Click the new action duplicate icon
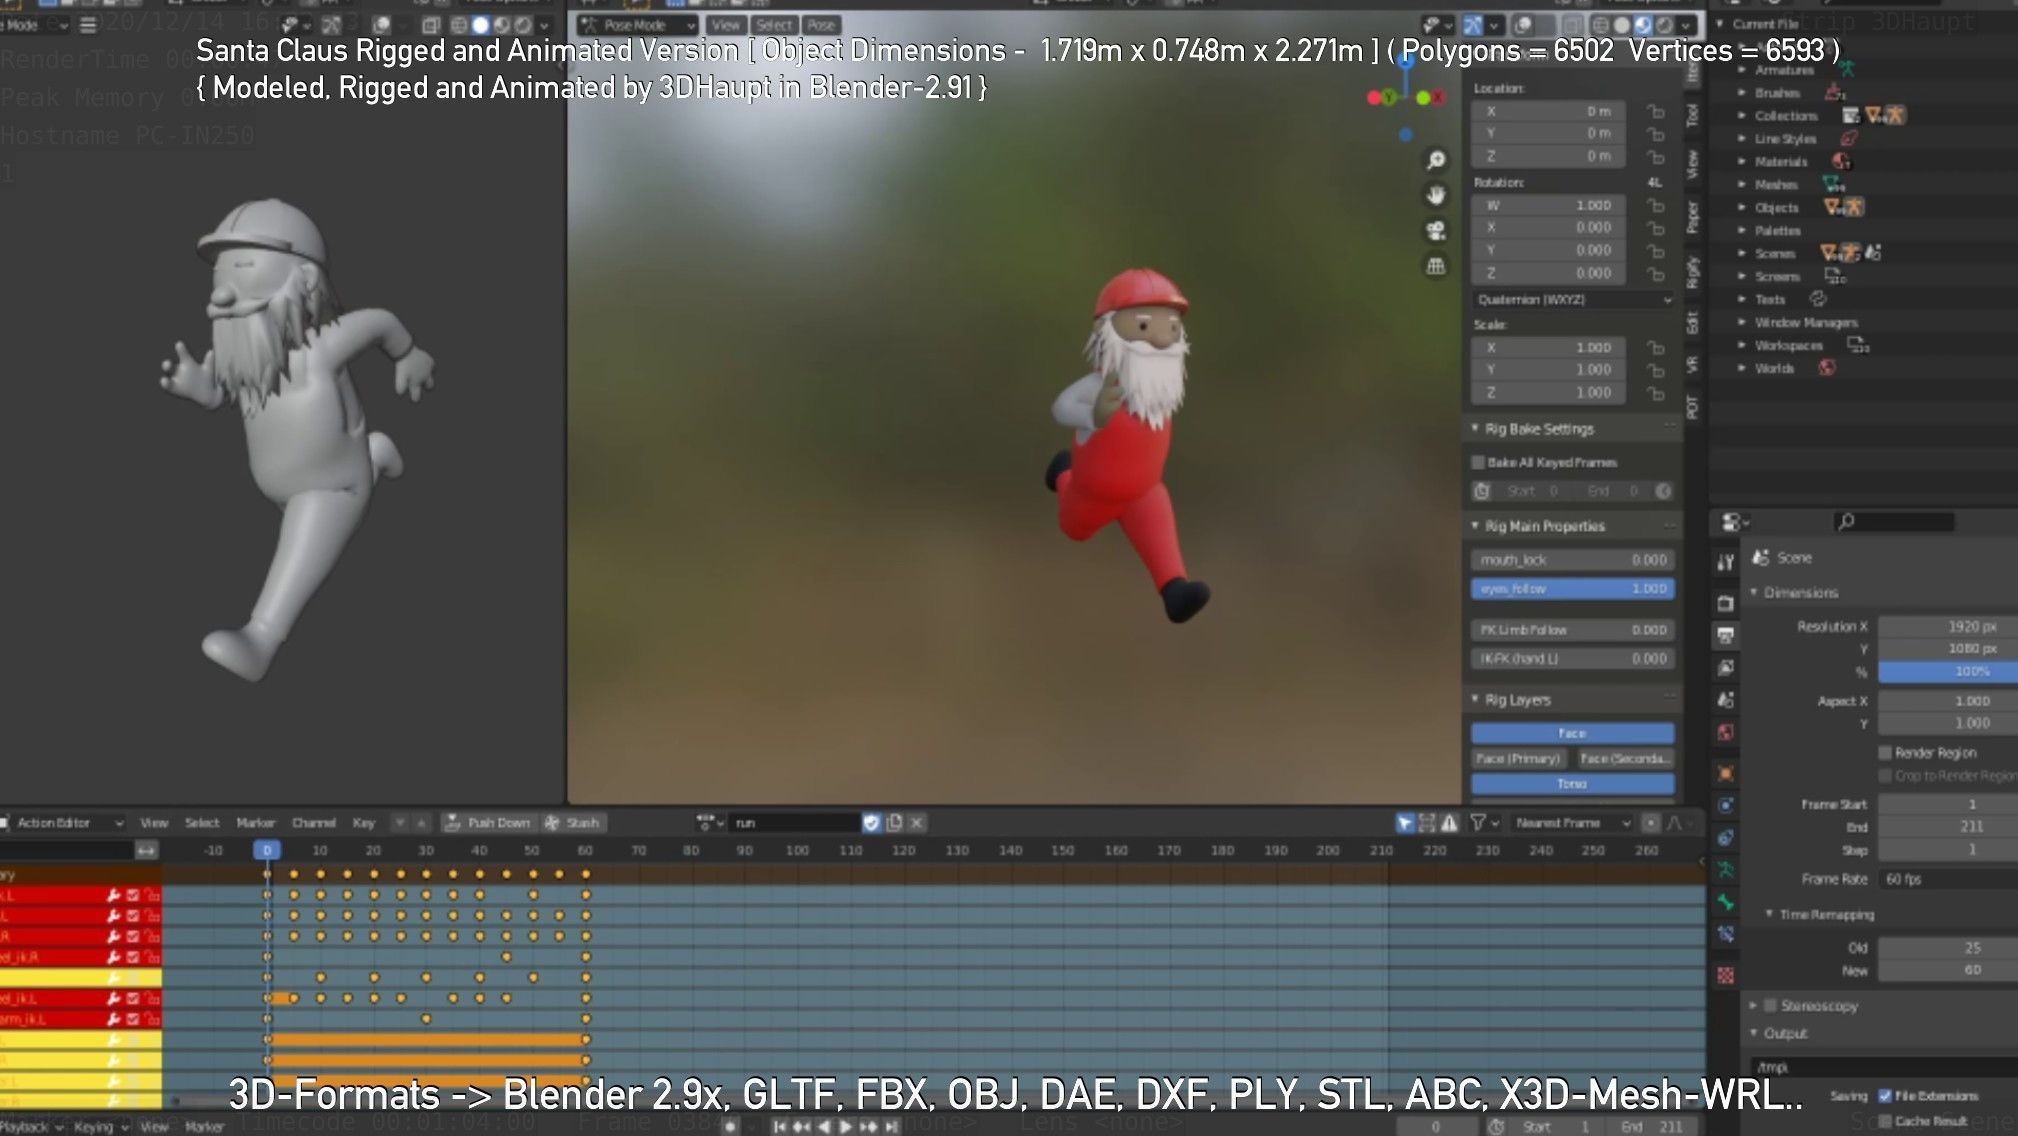The image size is (2018, 1136). (x=894, y=823)
